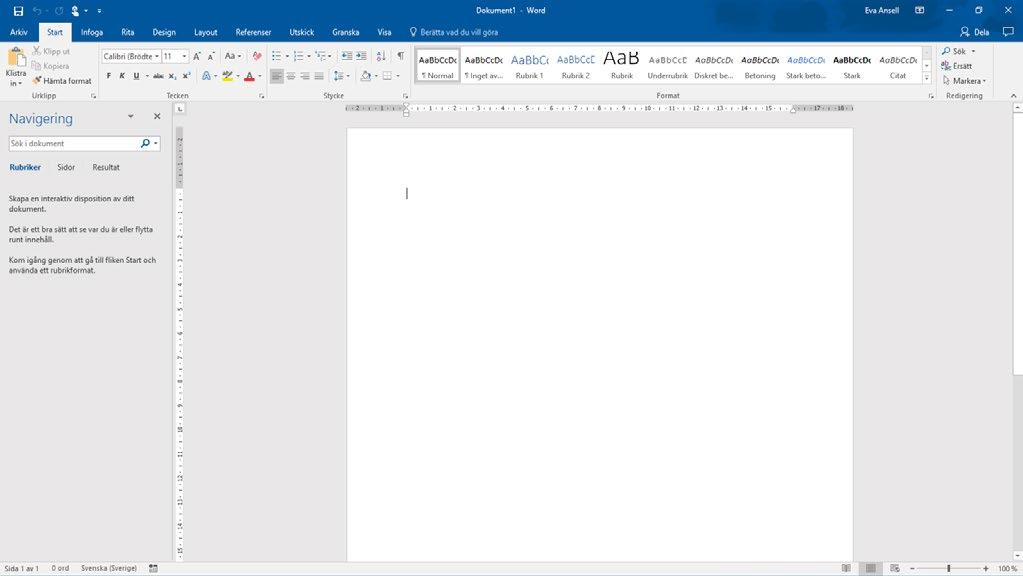
Task: Apply subscript formatting
Action: (x=172, y=76)
